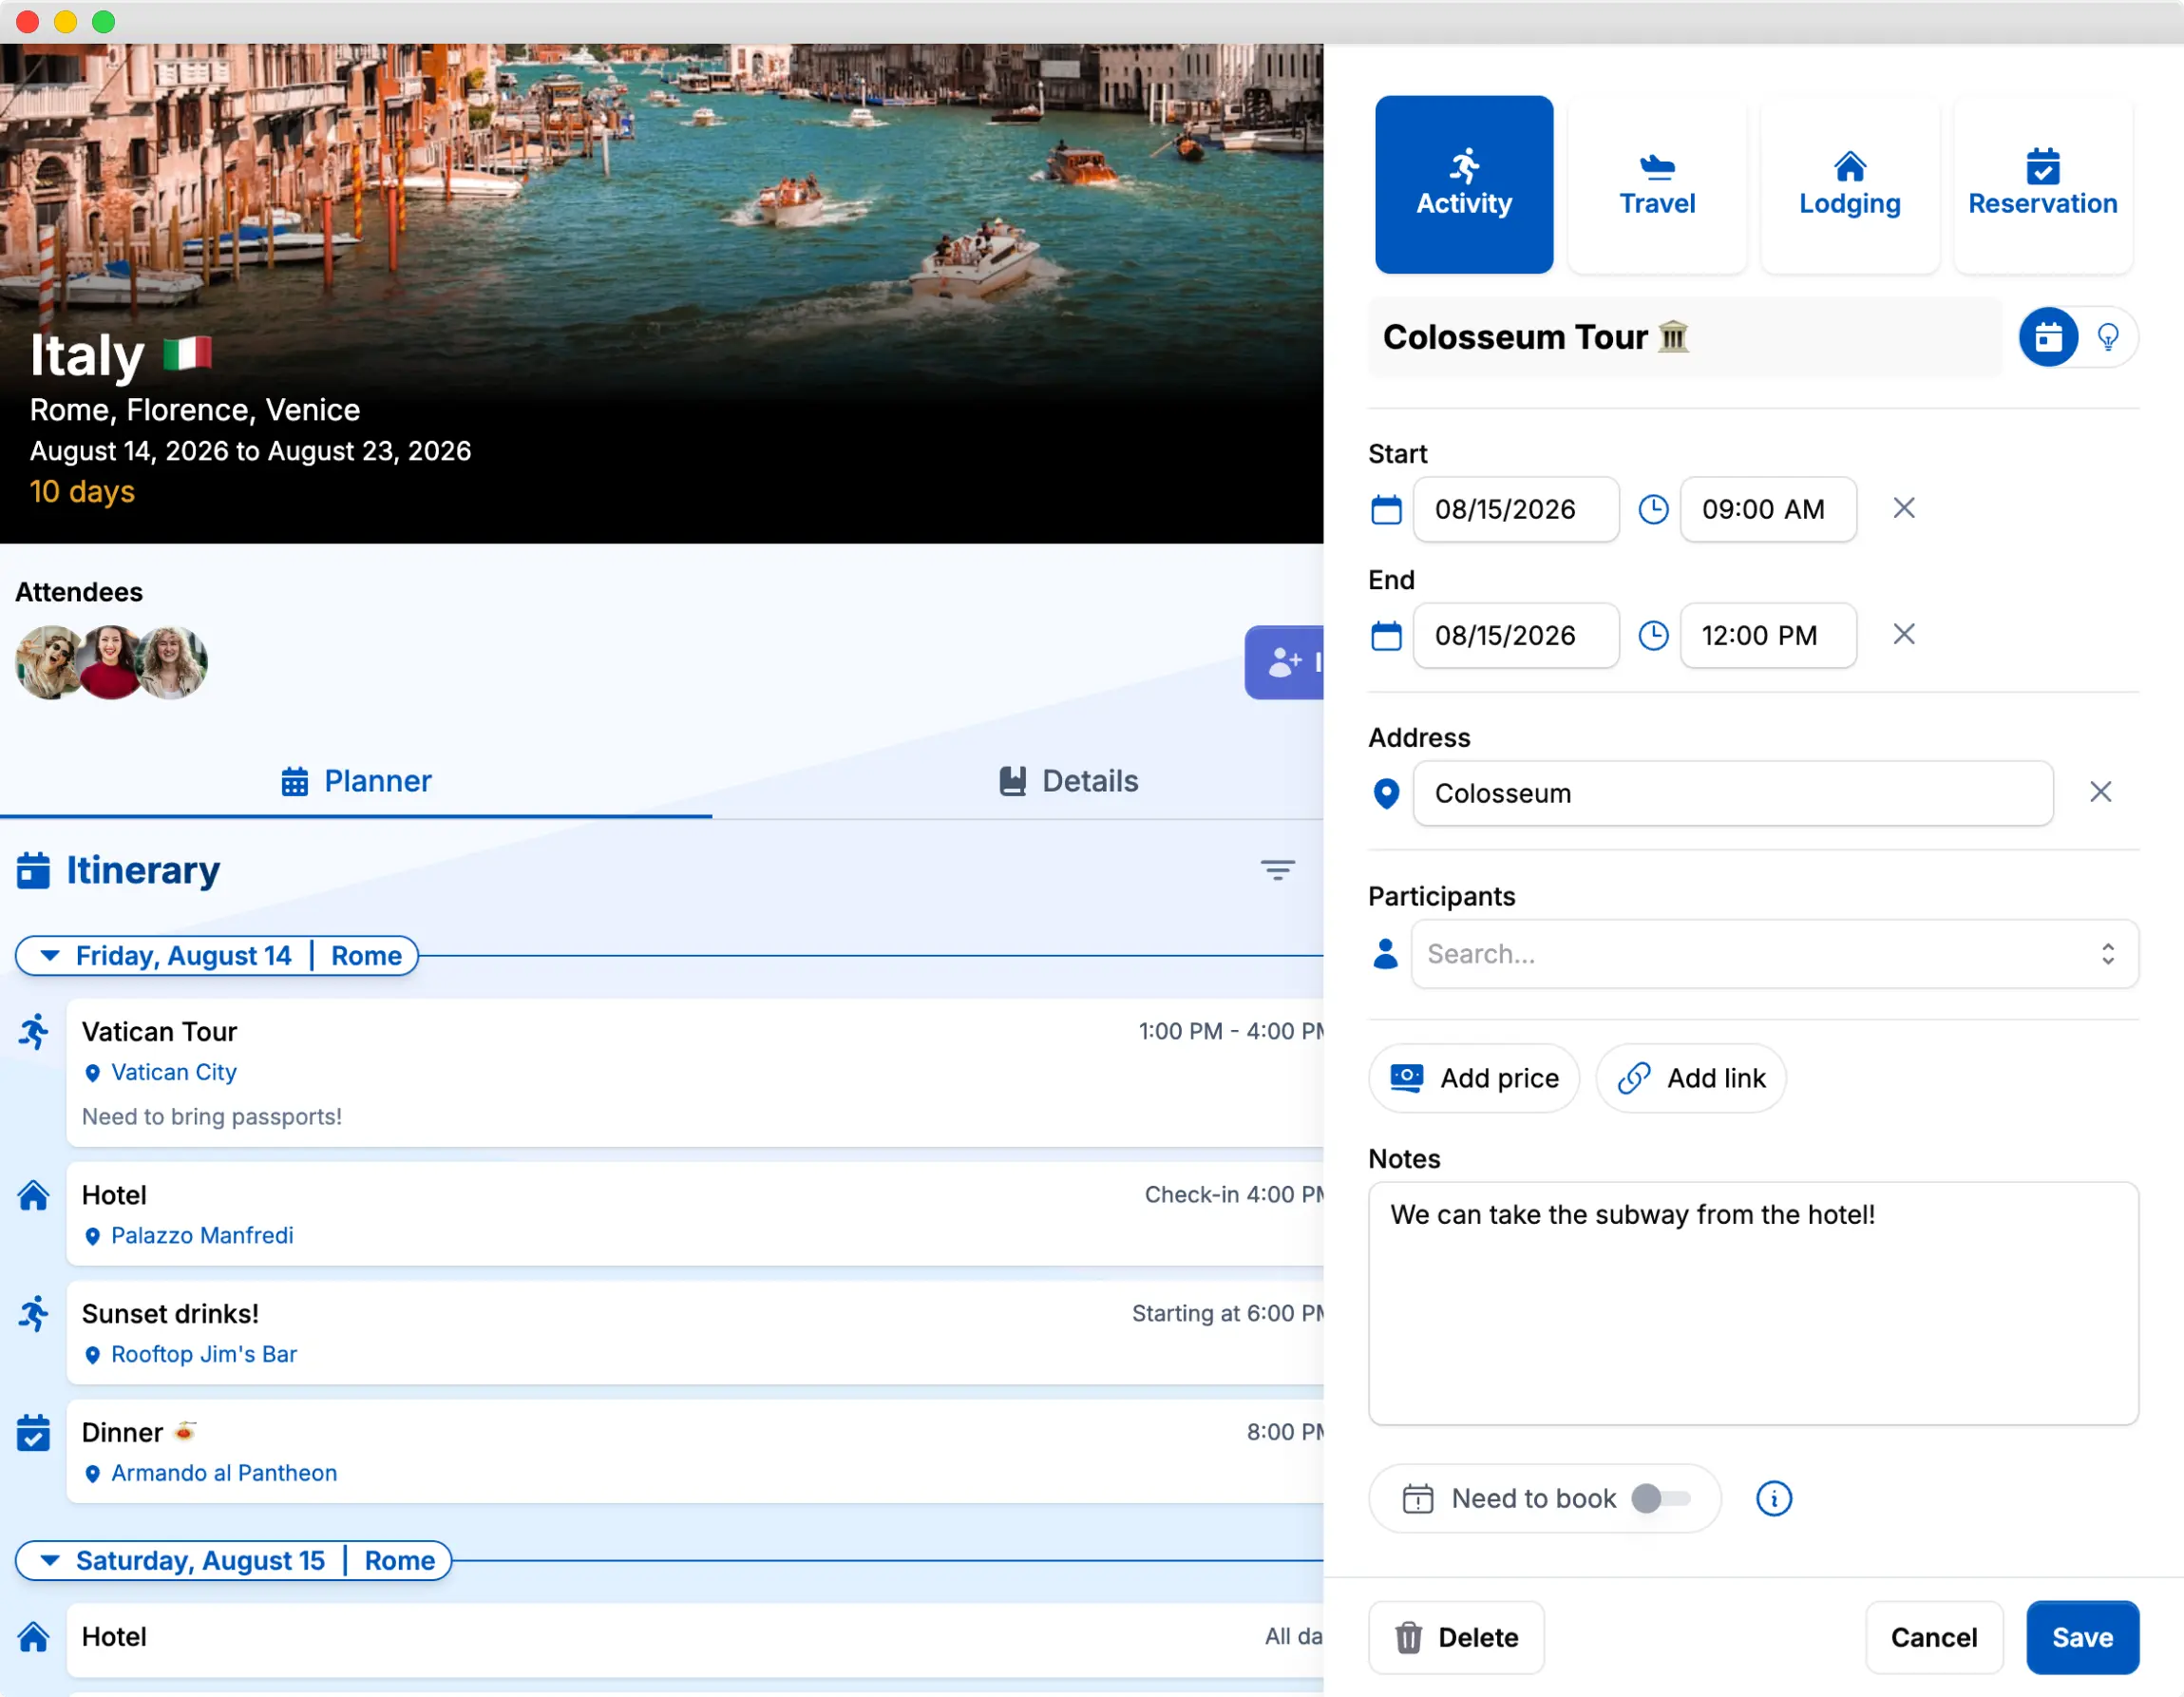Viewport: 2184px width, 1697px height.
Task: Switch to the Planner tab
Action: 357,781
